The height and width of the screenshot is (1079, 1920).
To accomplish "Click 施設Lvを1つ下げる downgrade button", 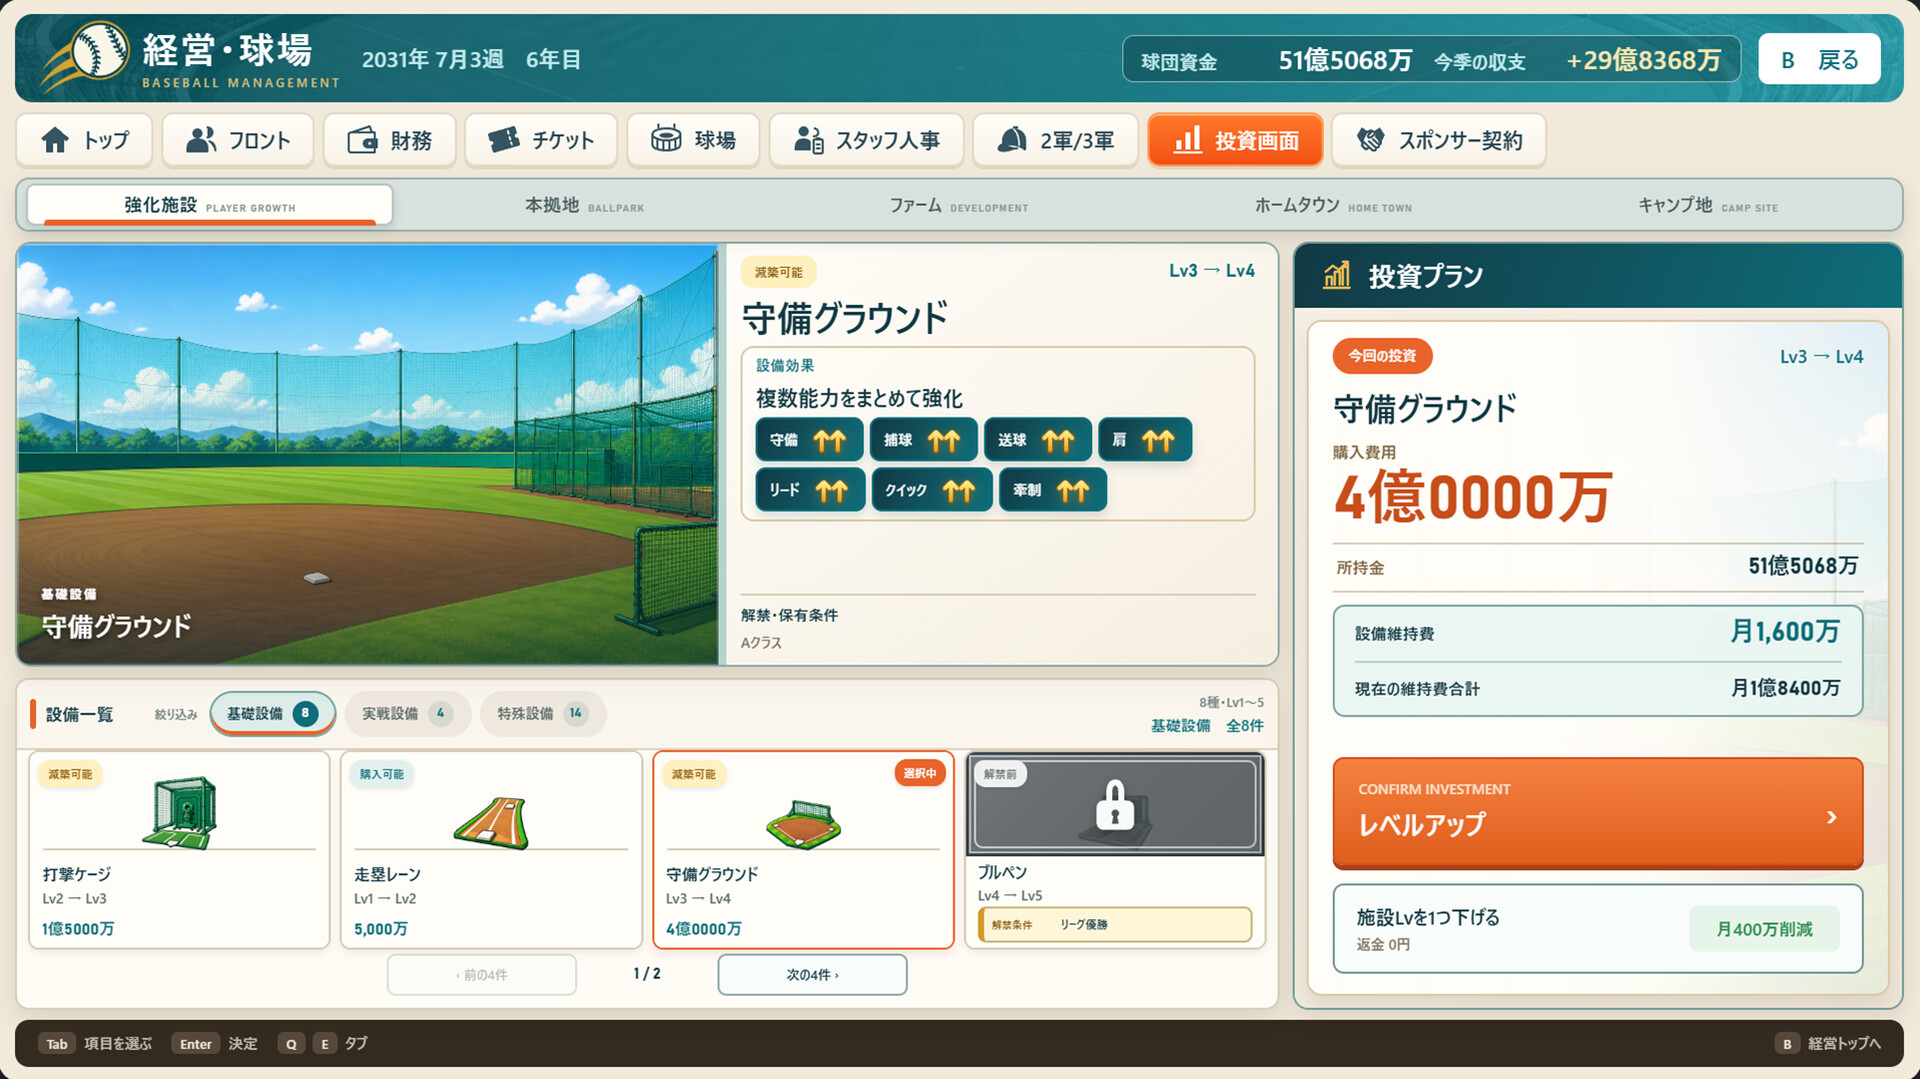I will pos(1597,928).
